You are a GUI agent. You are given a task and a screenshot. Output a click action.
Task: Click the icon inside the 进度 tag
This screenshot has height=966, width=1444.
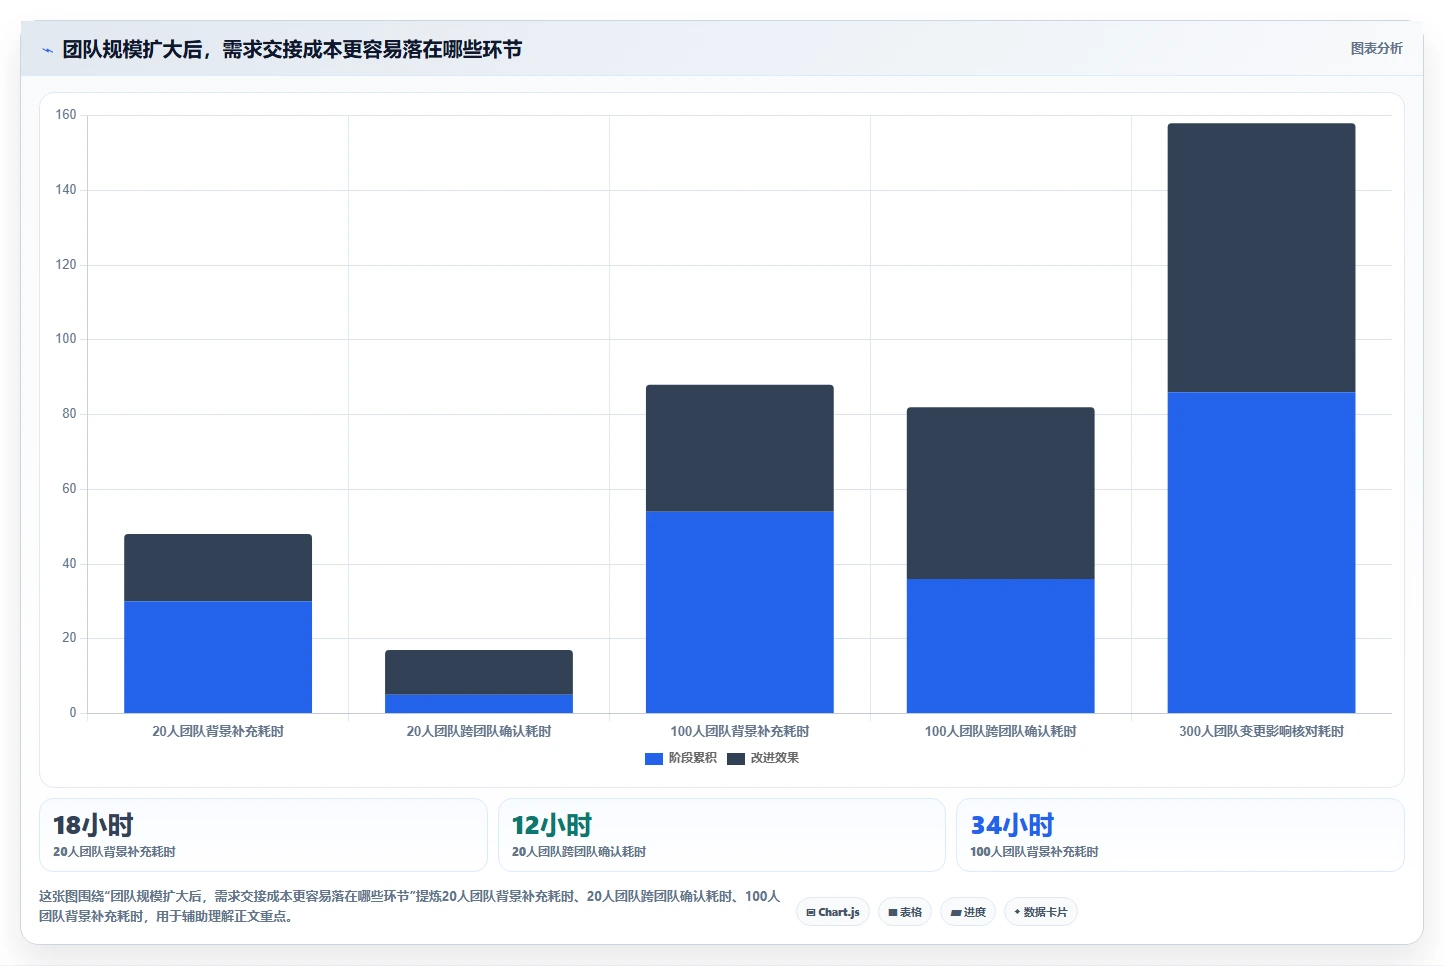point(956,913)
